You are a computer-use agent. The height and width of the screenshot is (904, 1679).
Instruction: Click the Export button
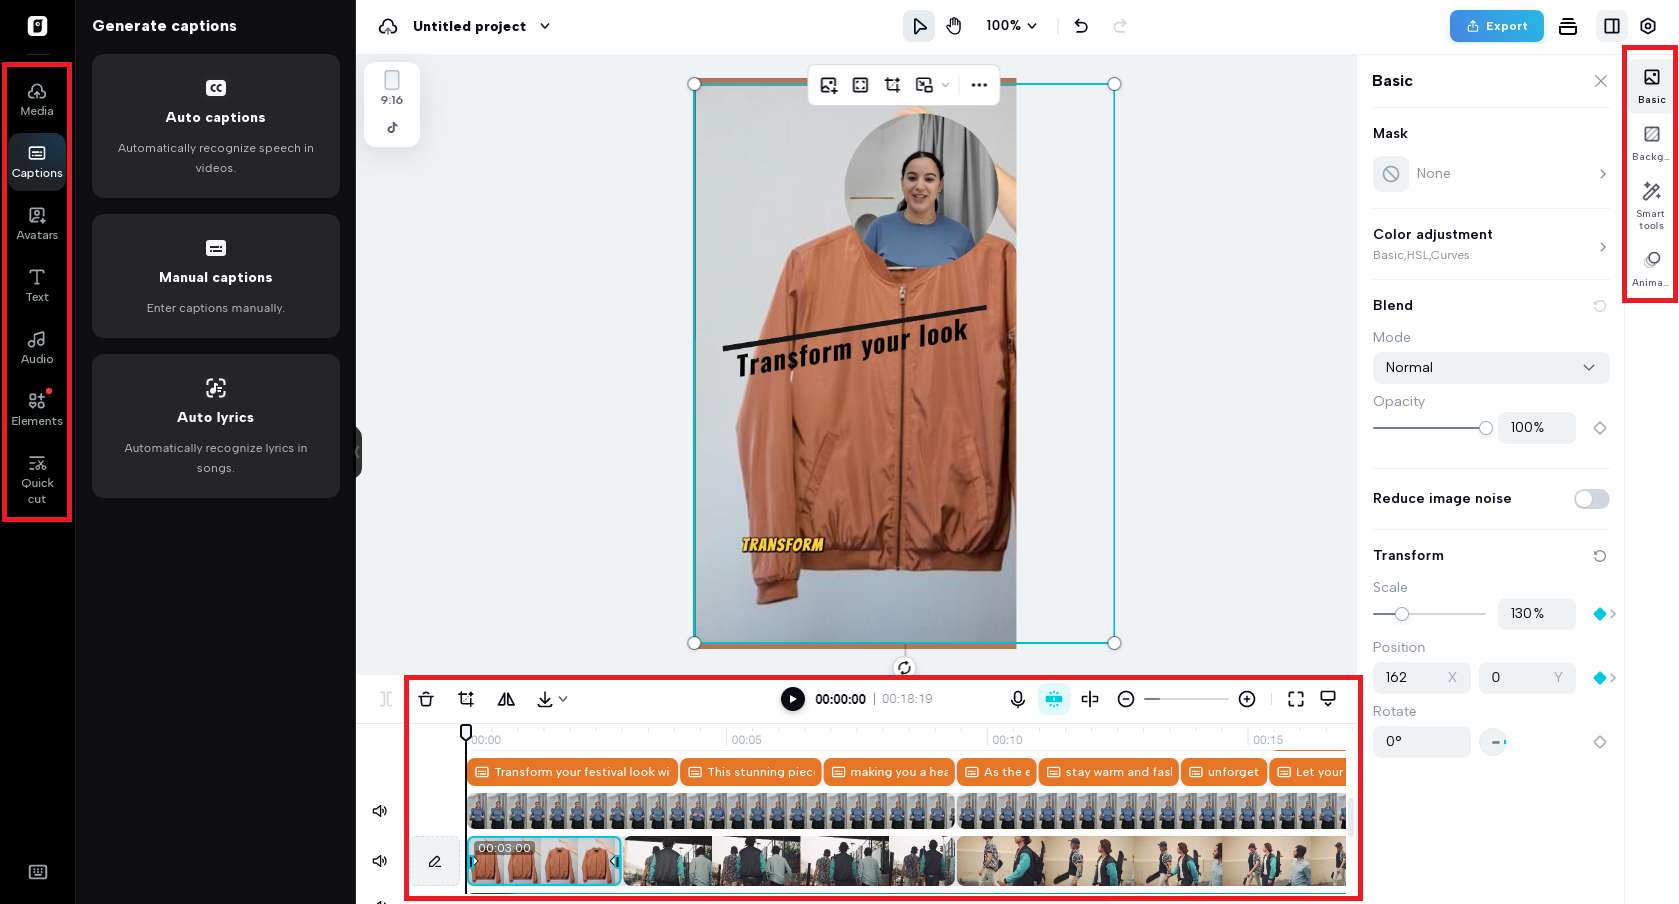(x=1496, y=26)
